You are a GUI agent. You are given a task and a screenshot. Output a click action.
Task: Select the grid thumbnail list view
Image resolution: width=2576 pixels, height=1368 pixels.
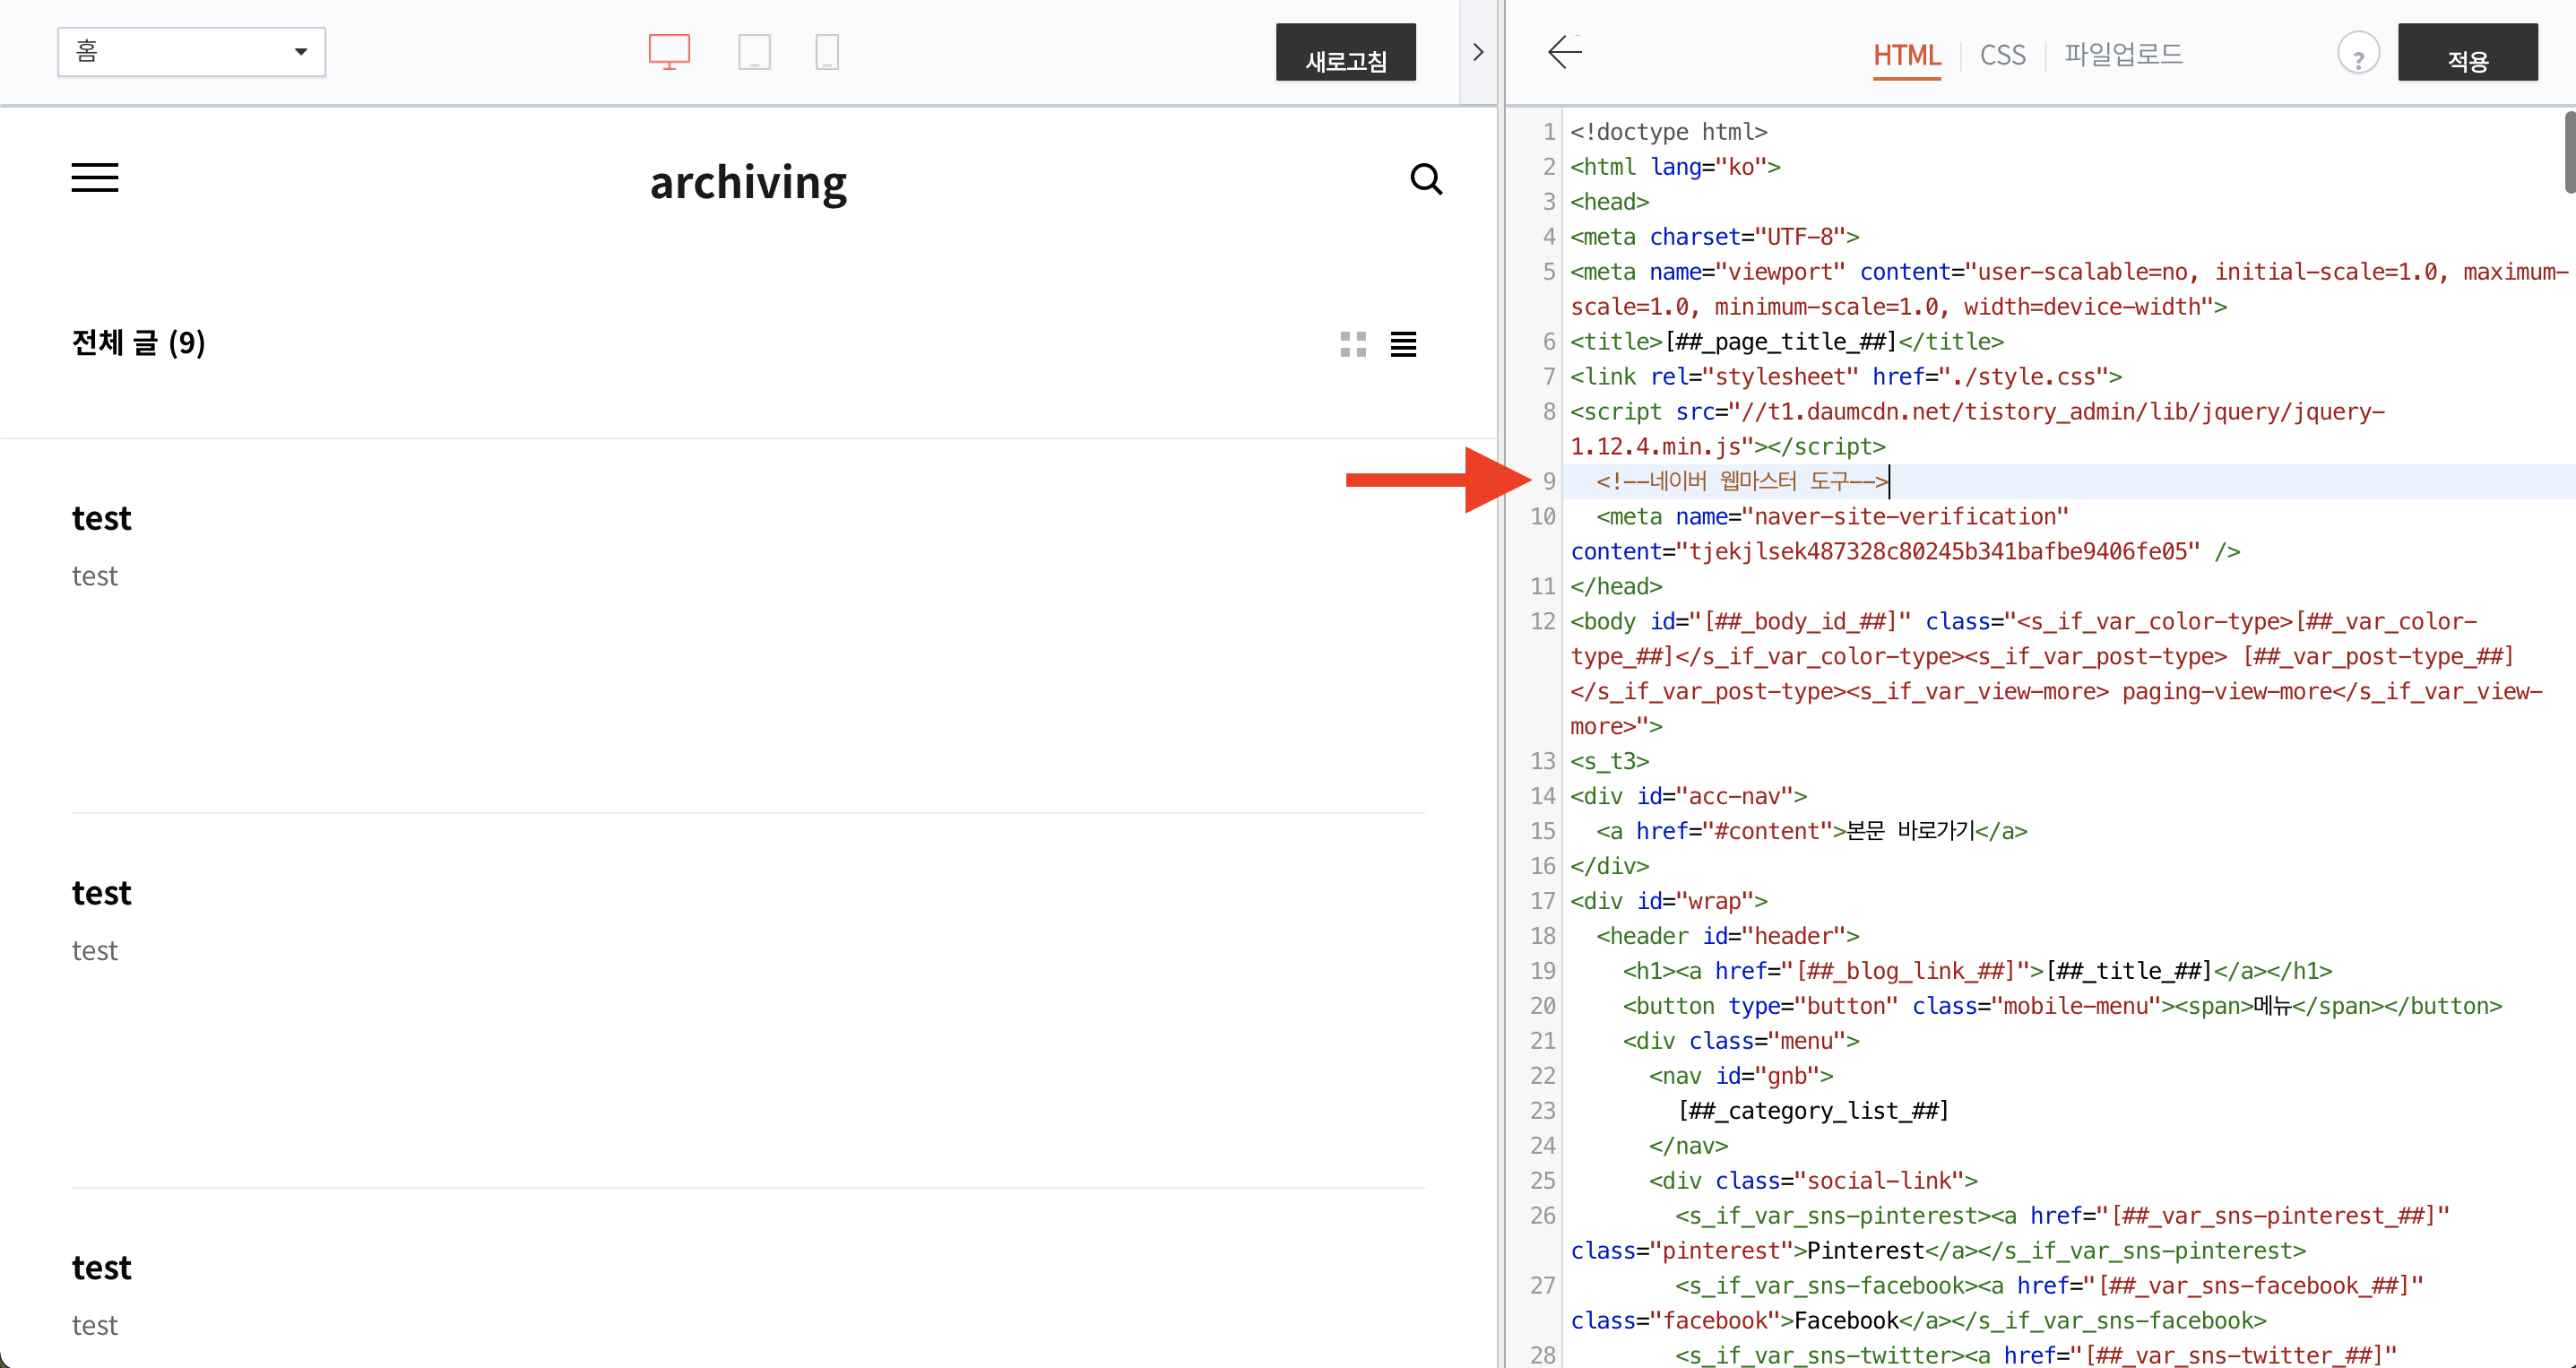pos(1353,344)
